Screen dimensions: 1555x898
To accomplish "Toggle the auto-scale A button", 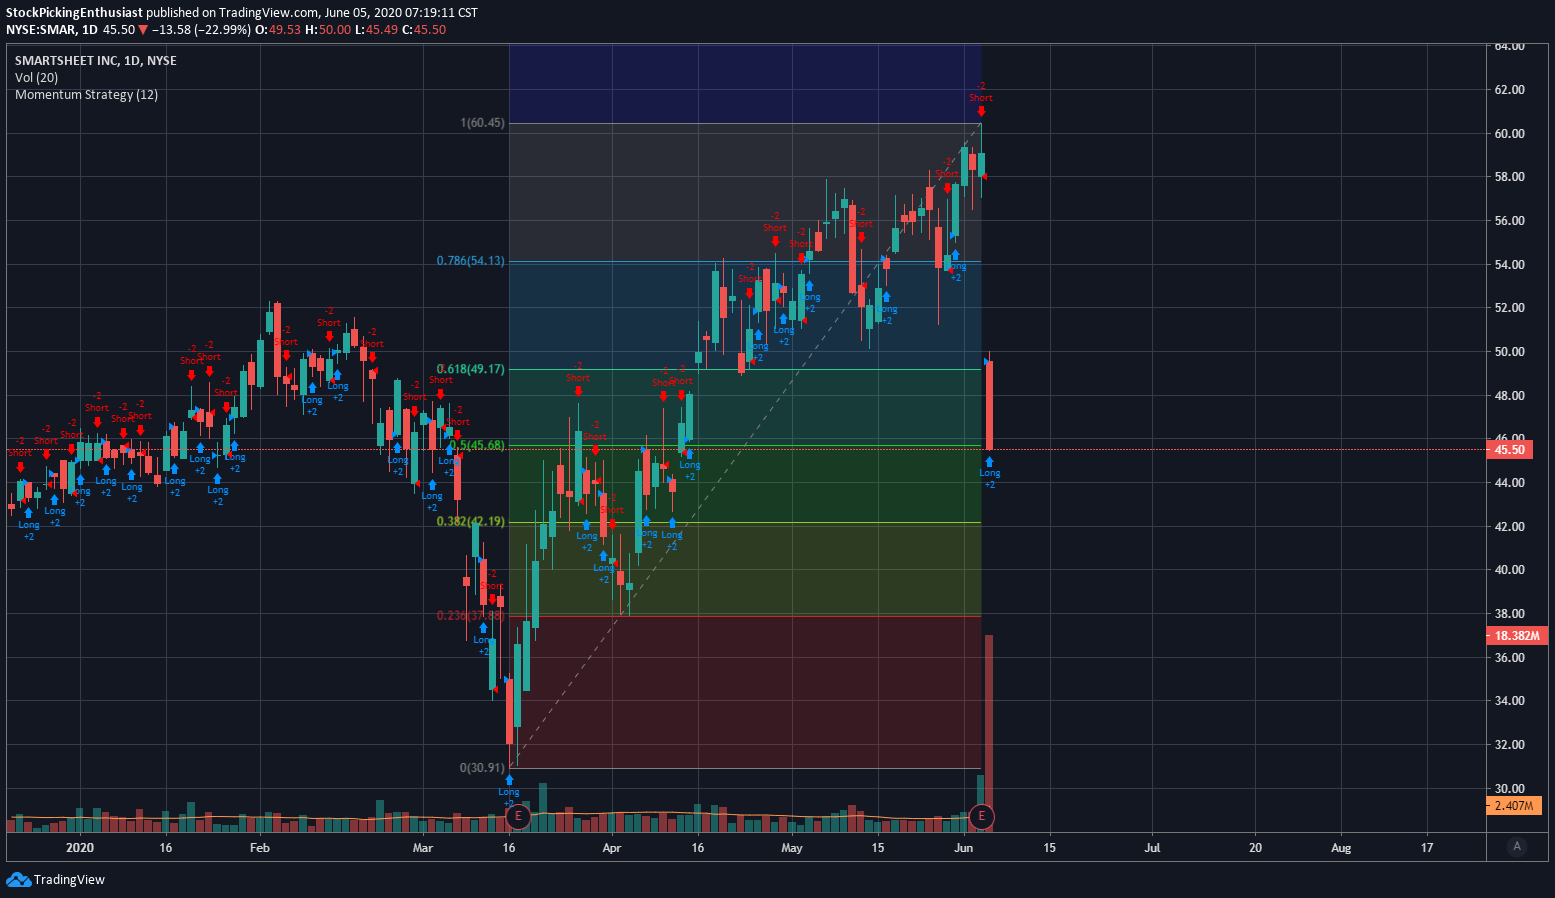I will click(1517, 846).
